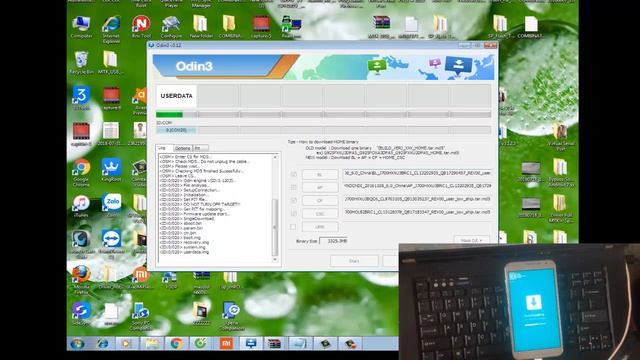The height and width of the screenshot is (360, 640).
Task: Launch Mozilla Firefox desktop shortcut
Action: [81, 280]
